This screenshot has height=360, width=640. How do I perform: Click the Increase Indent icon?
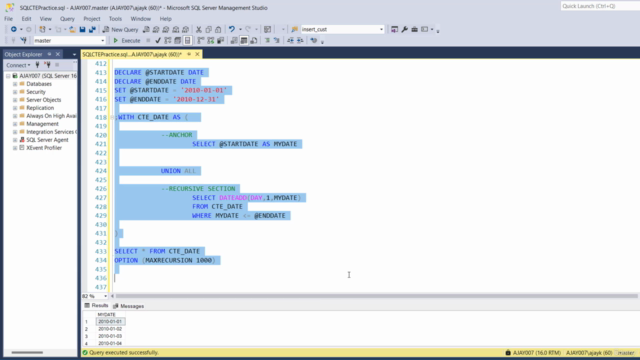pyautogui.click(x=300, y=40)
